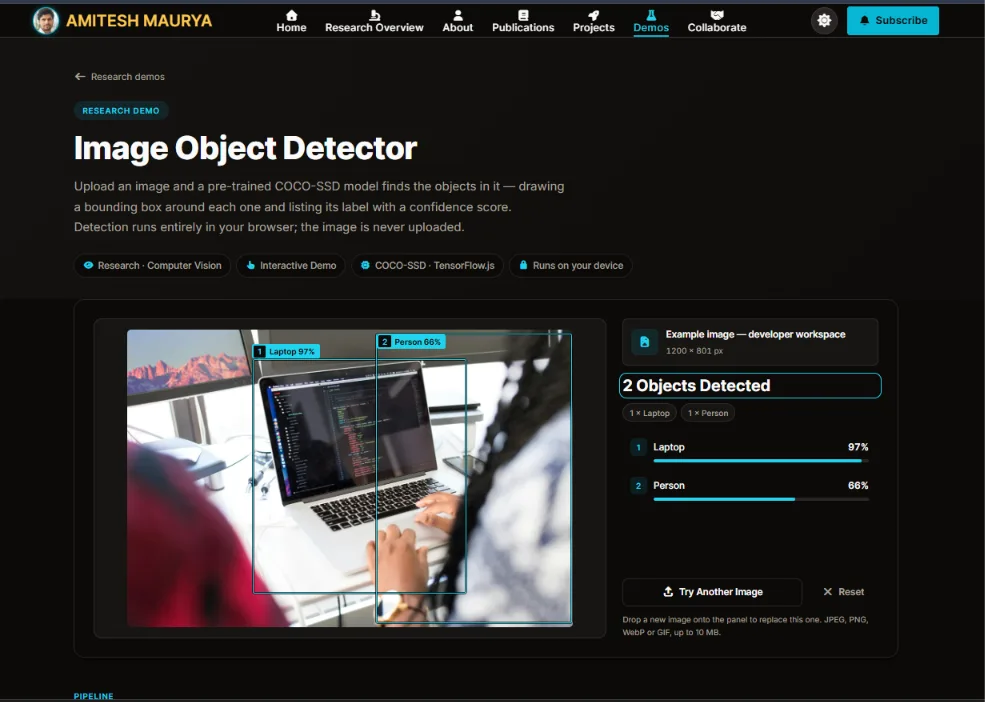
Task: Click the X icon next to Reset
Action: tap(827, 591)
